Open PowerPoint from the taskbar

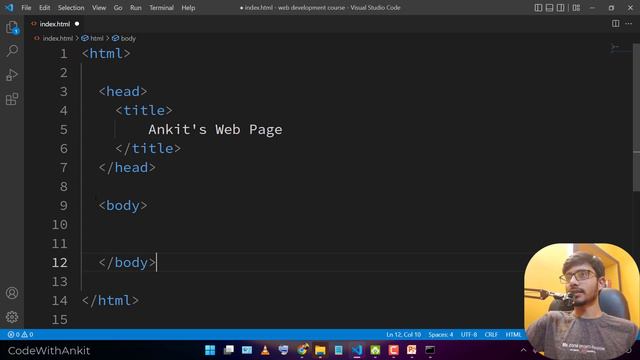point(411,350)
